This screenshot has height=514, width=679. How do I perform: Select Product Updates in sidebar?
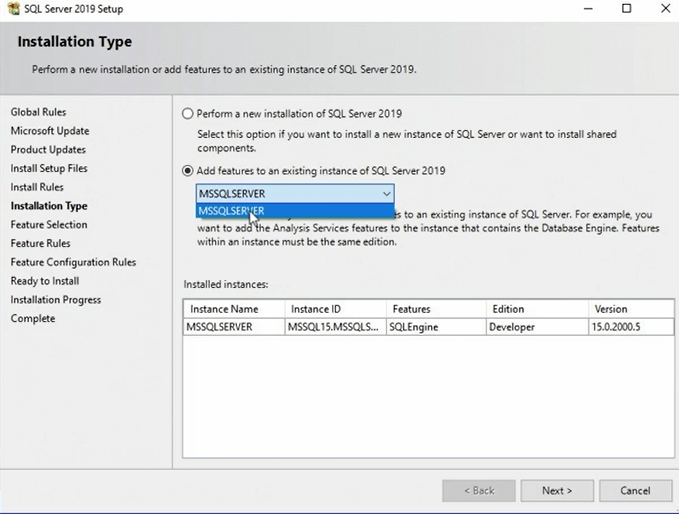pyautogui.click(x=48, y=150)
